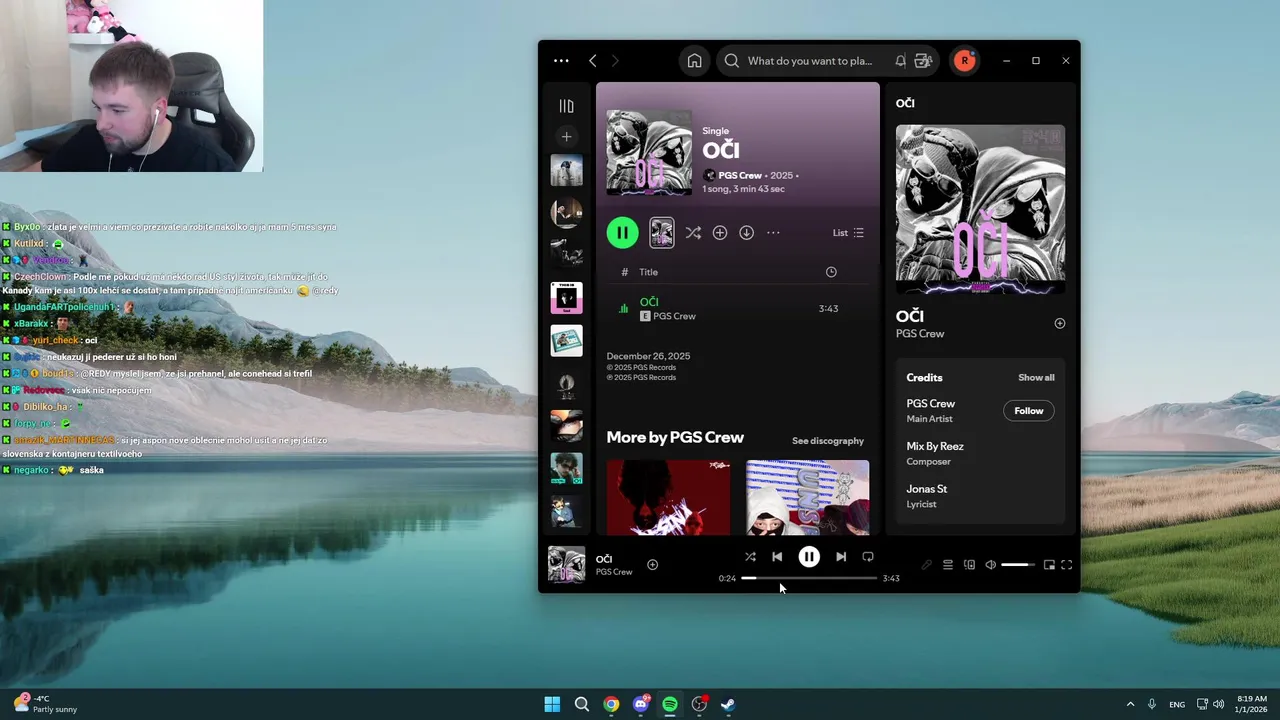Enable shuffle in the player bar
1280x720 pixels.
(x=750, y=557)
